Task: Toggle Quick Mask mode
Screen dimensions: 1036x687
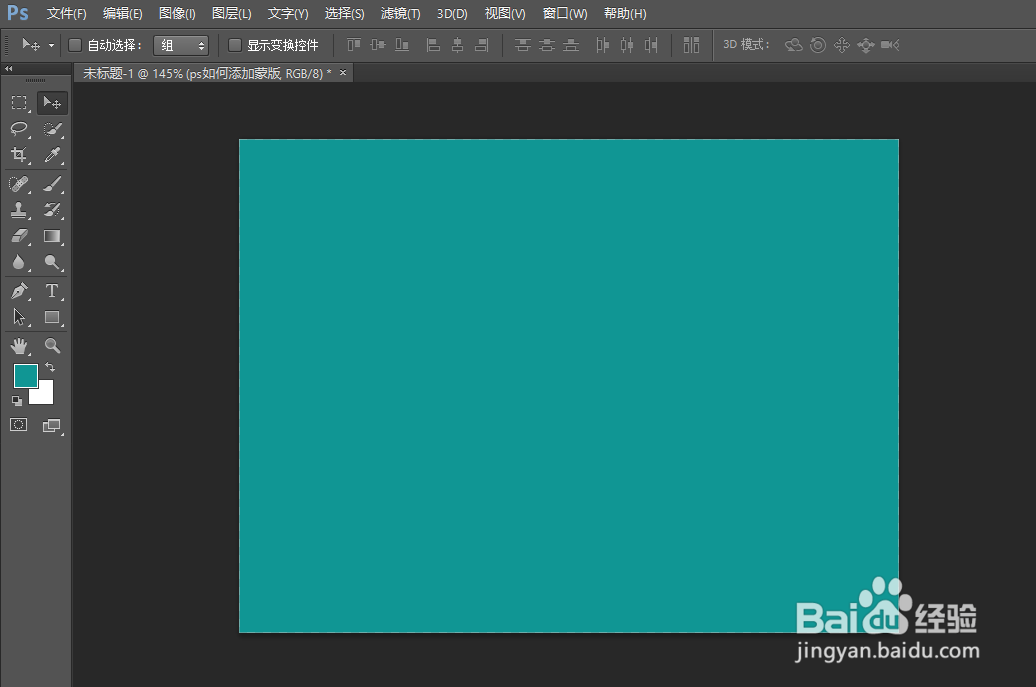Action: coord(18,425)
